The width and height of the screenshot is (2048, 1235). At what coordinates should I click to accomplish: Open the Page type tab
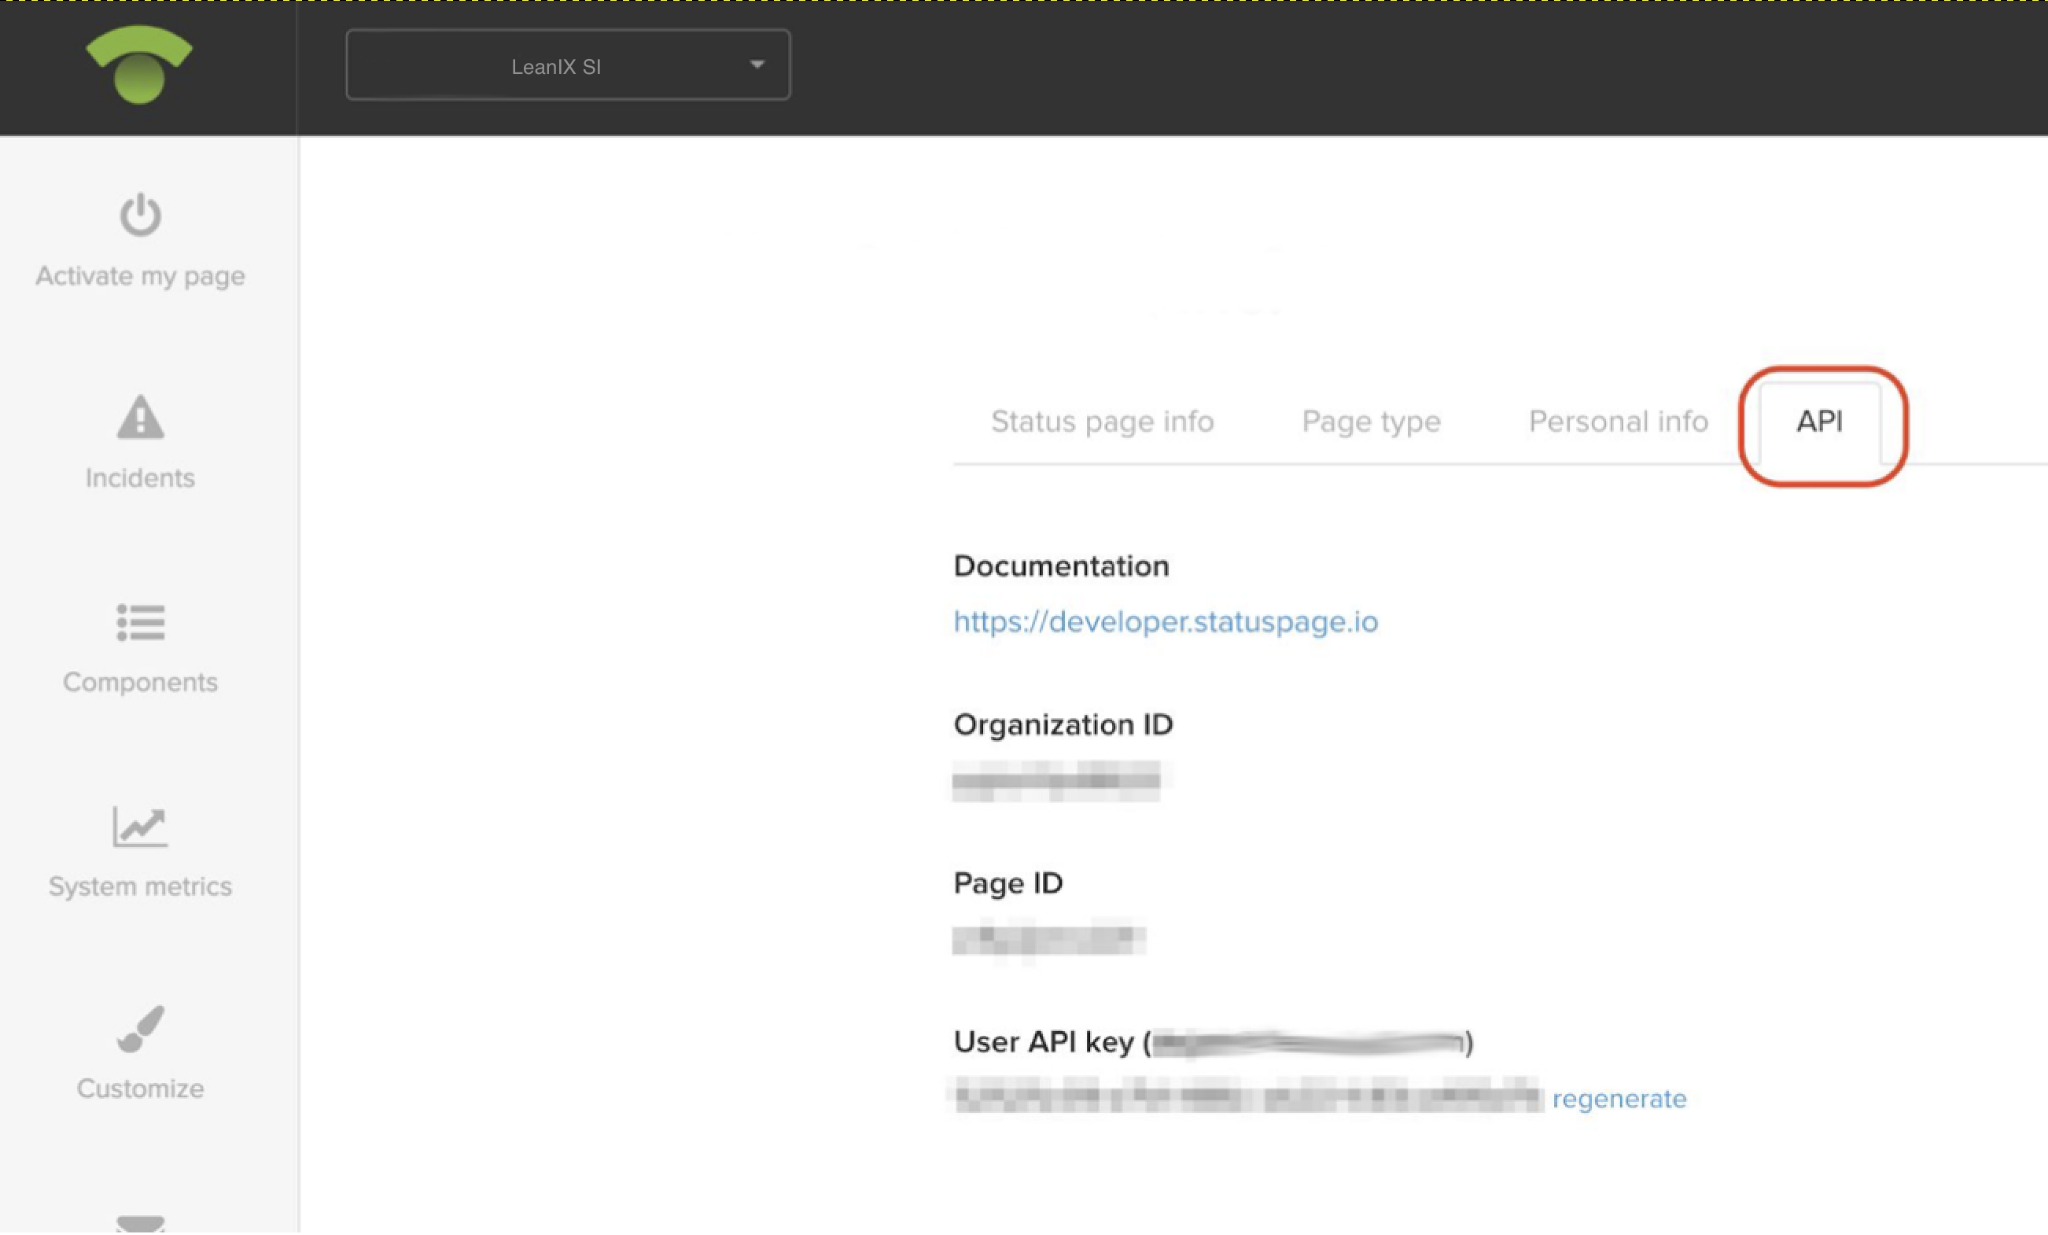[1371, 422]
